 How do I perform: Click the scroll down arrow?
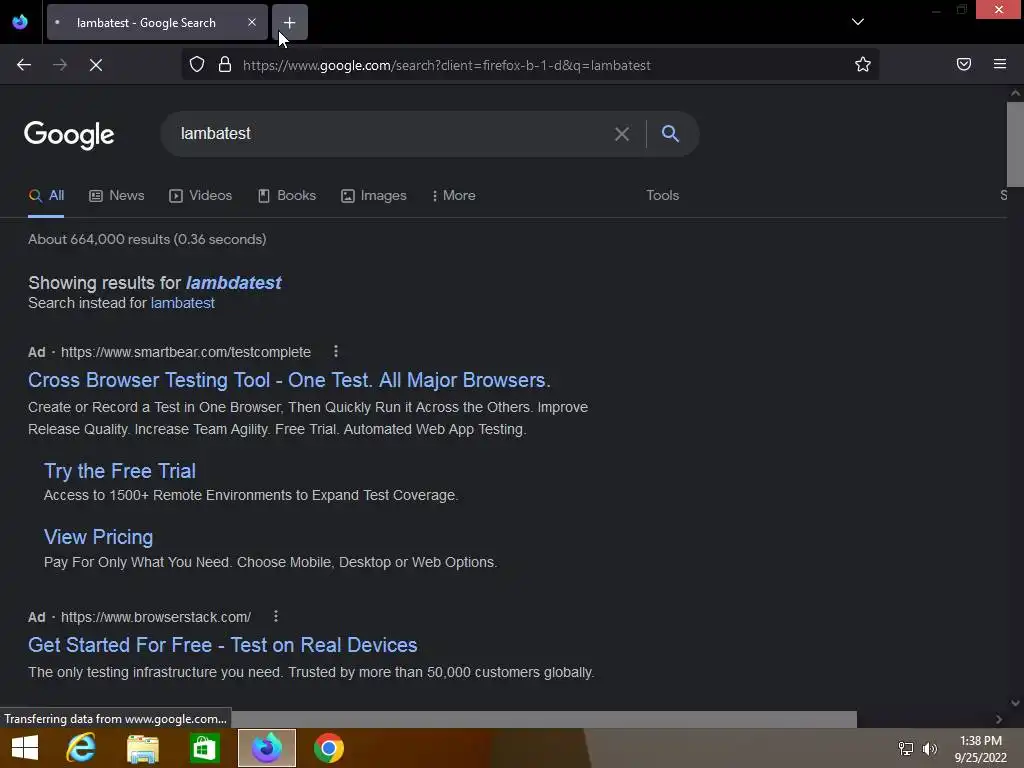(1015, 703)
